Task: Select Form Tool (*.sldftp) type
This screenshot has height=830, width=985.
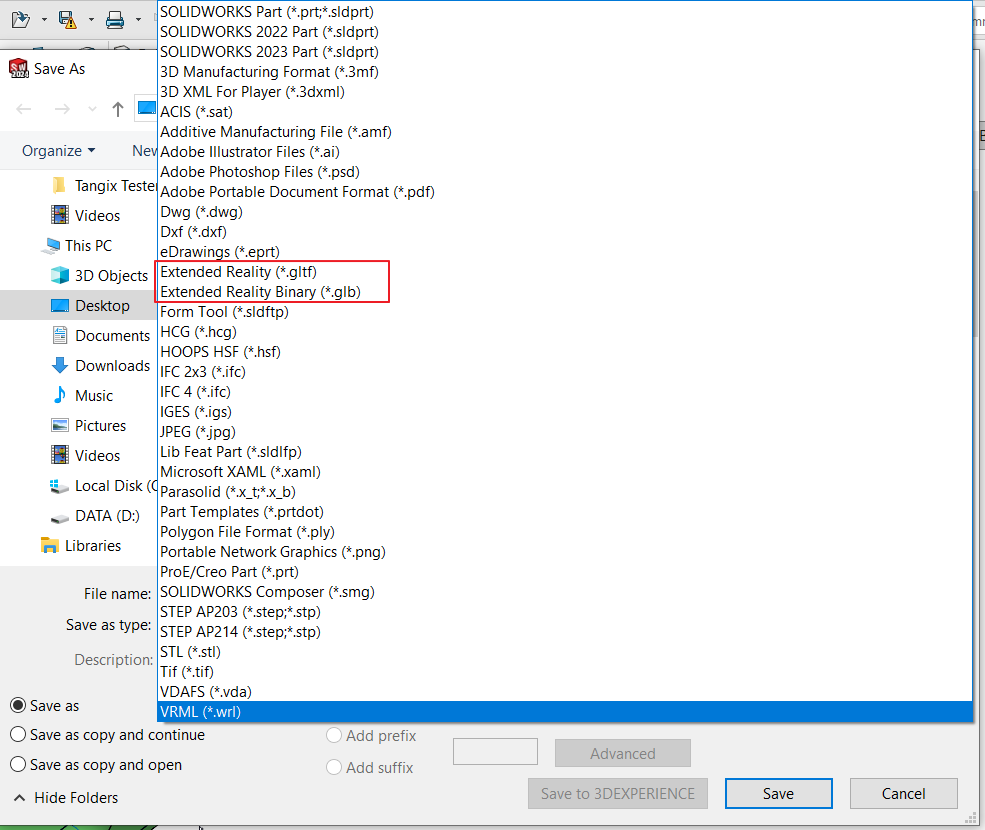Action: 564,312
